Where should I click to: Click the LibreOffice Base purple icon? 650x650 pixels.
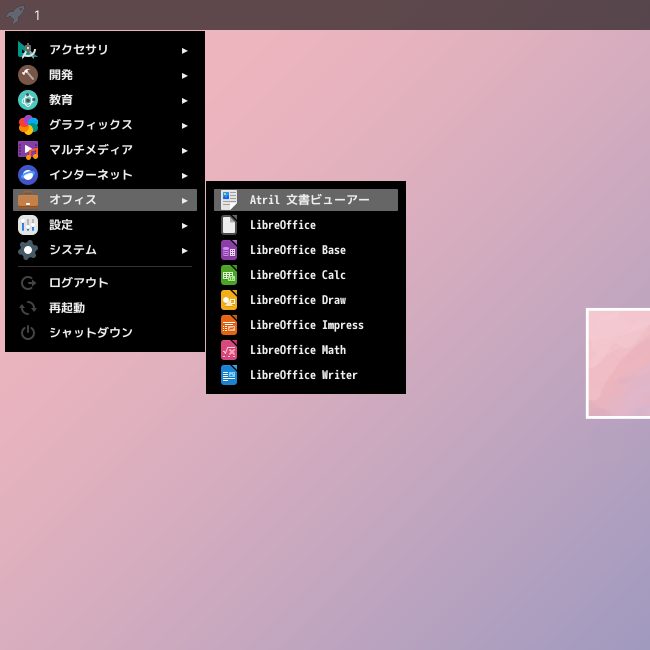pos(229,250)
